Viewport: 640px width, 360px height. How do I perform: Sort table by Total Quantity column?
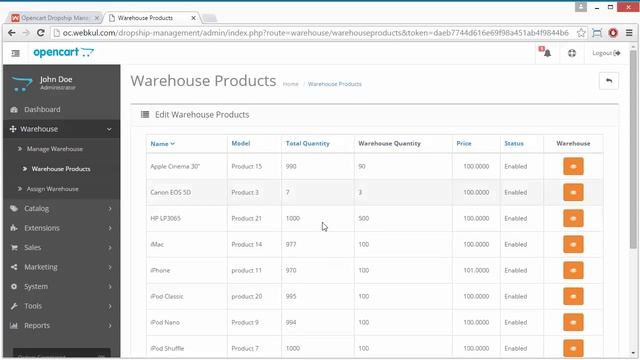coord(307,143)
